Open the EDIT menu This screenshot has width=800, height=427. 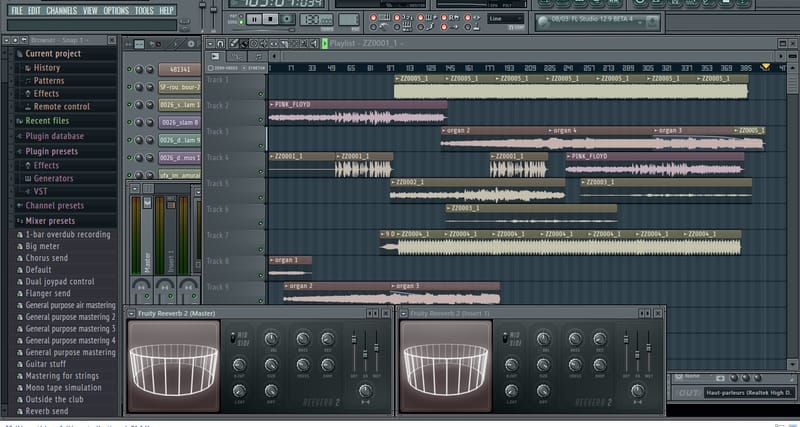[34, 10]
